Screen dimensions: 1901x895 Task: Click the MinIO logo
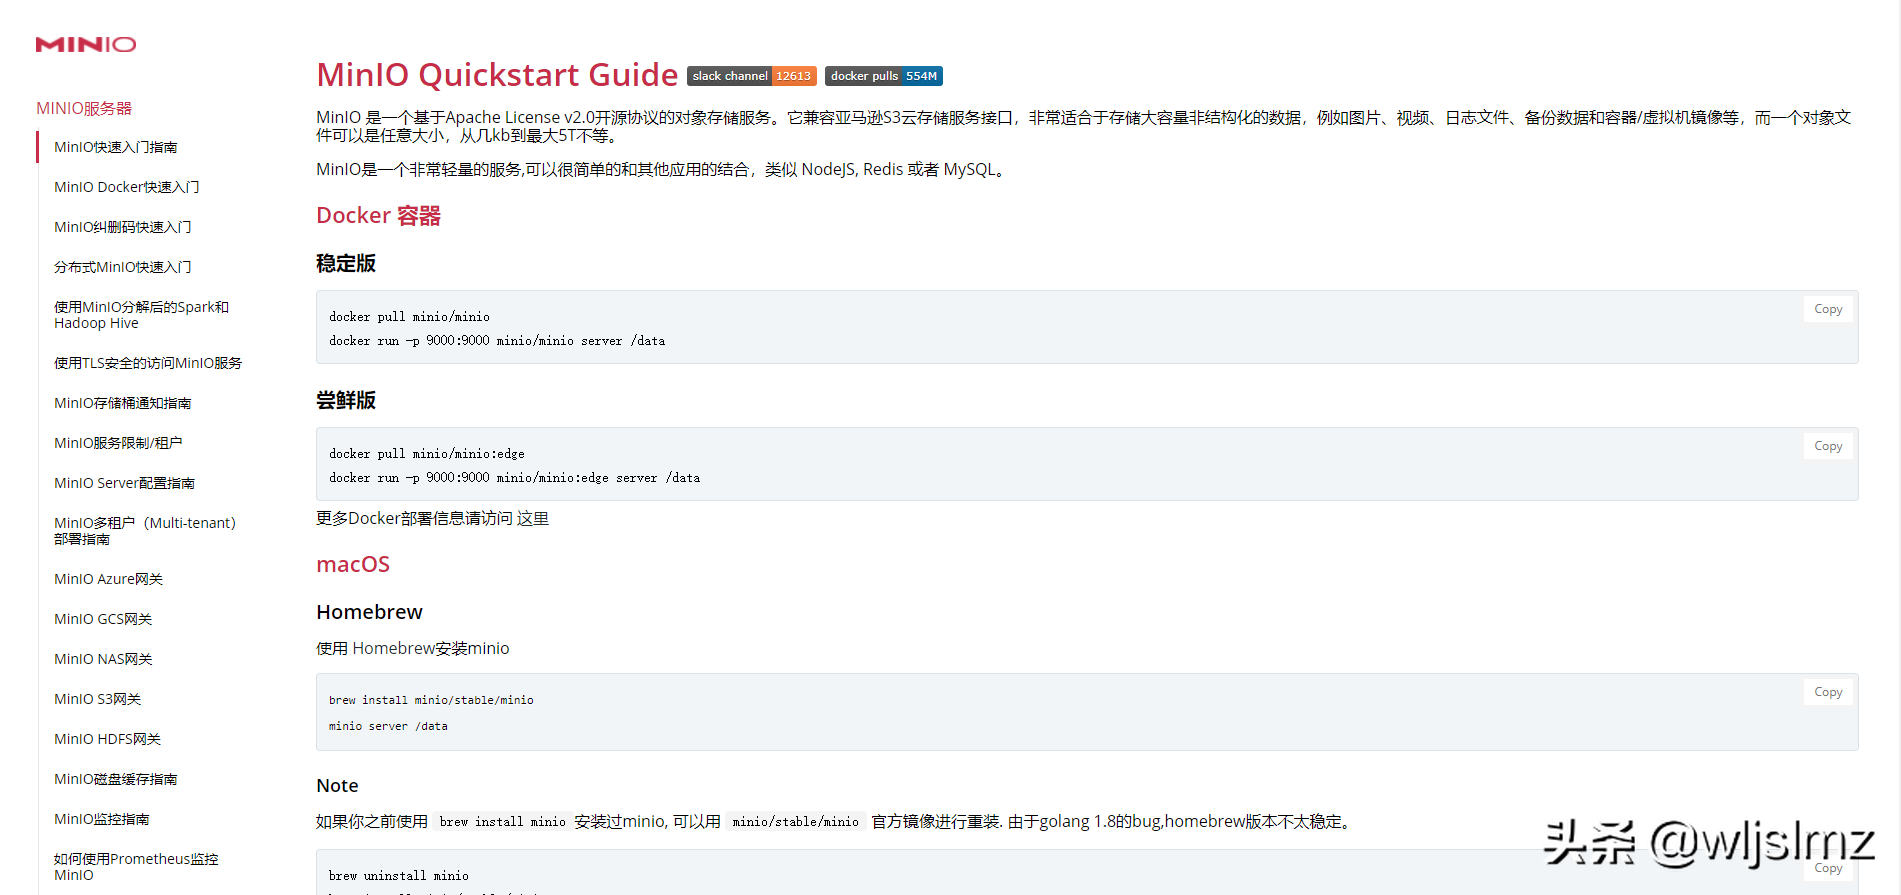pyautogui.click(x=86, y=44)
